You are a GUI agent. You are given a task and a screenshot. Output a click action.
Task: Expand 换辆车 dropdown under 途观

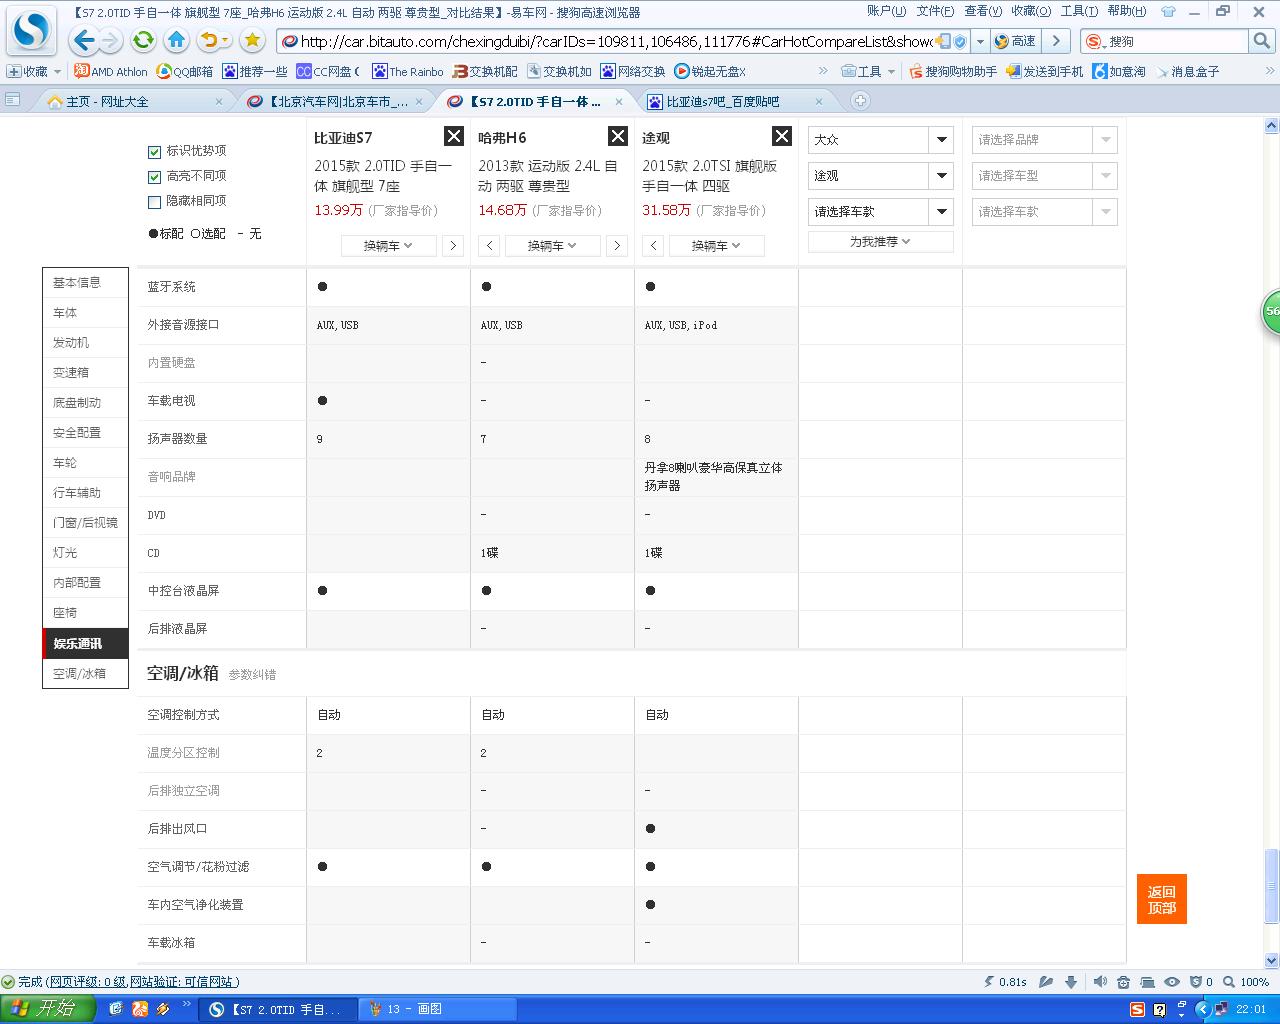(716, 246)
